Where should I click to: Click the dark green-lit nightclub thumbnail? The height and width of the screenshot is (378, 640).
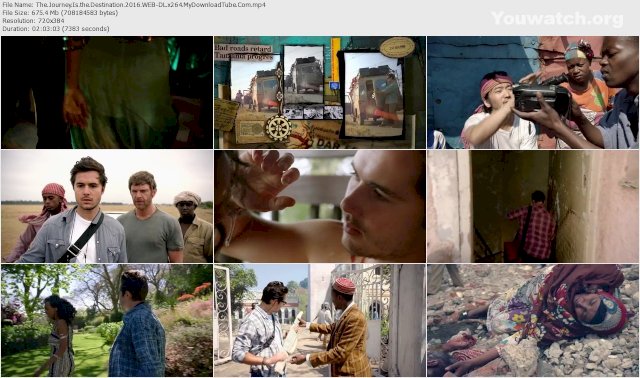107,92
